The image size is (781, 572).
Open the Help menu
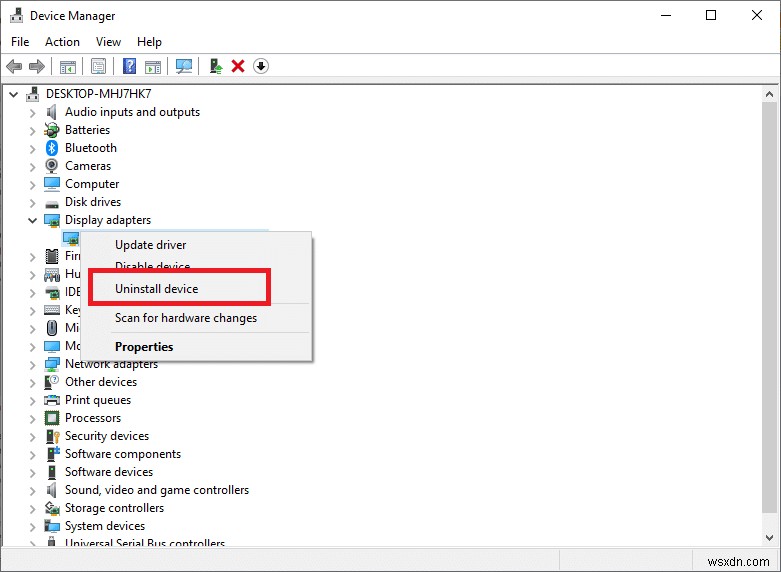click(x=149, y=42)
